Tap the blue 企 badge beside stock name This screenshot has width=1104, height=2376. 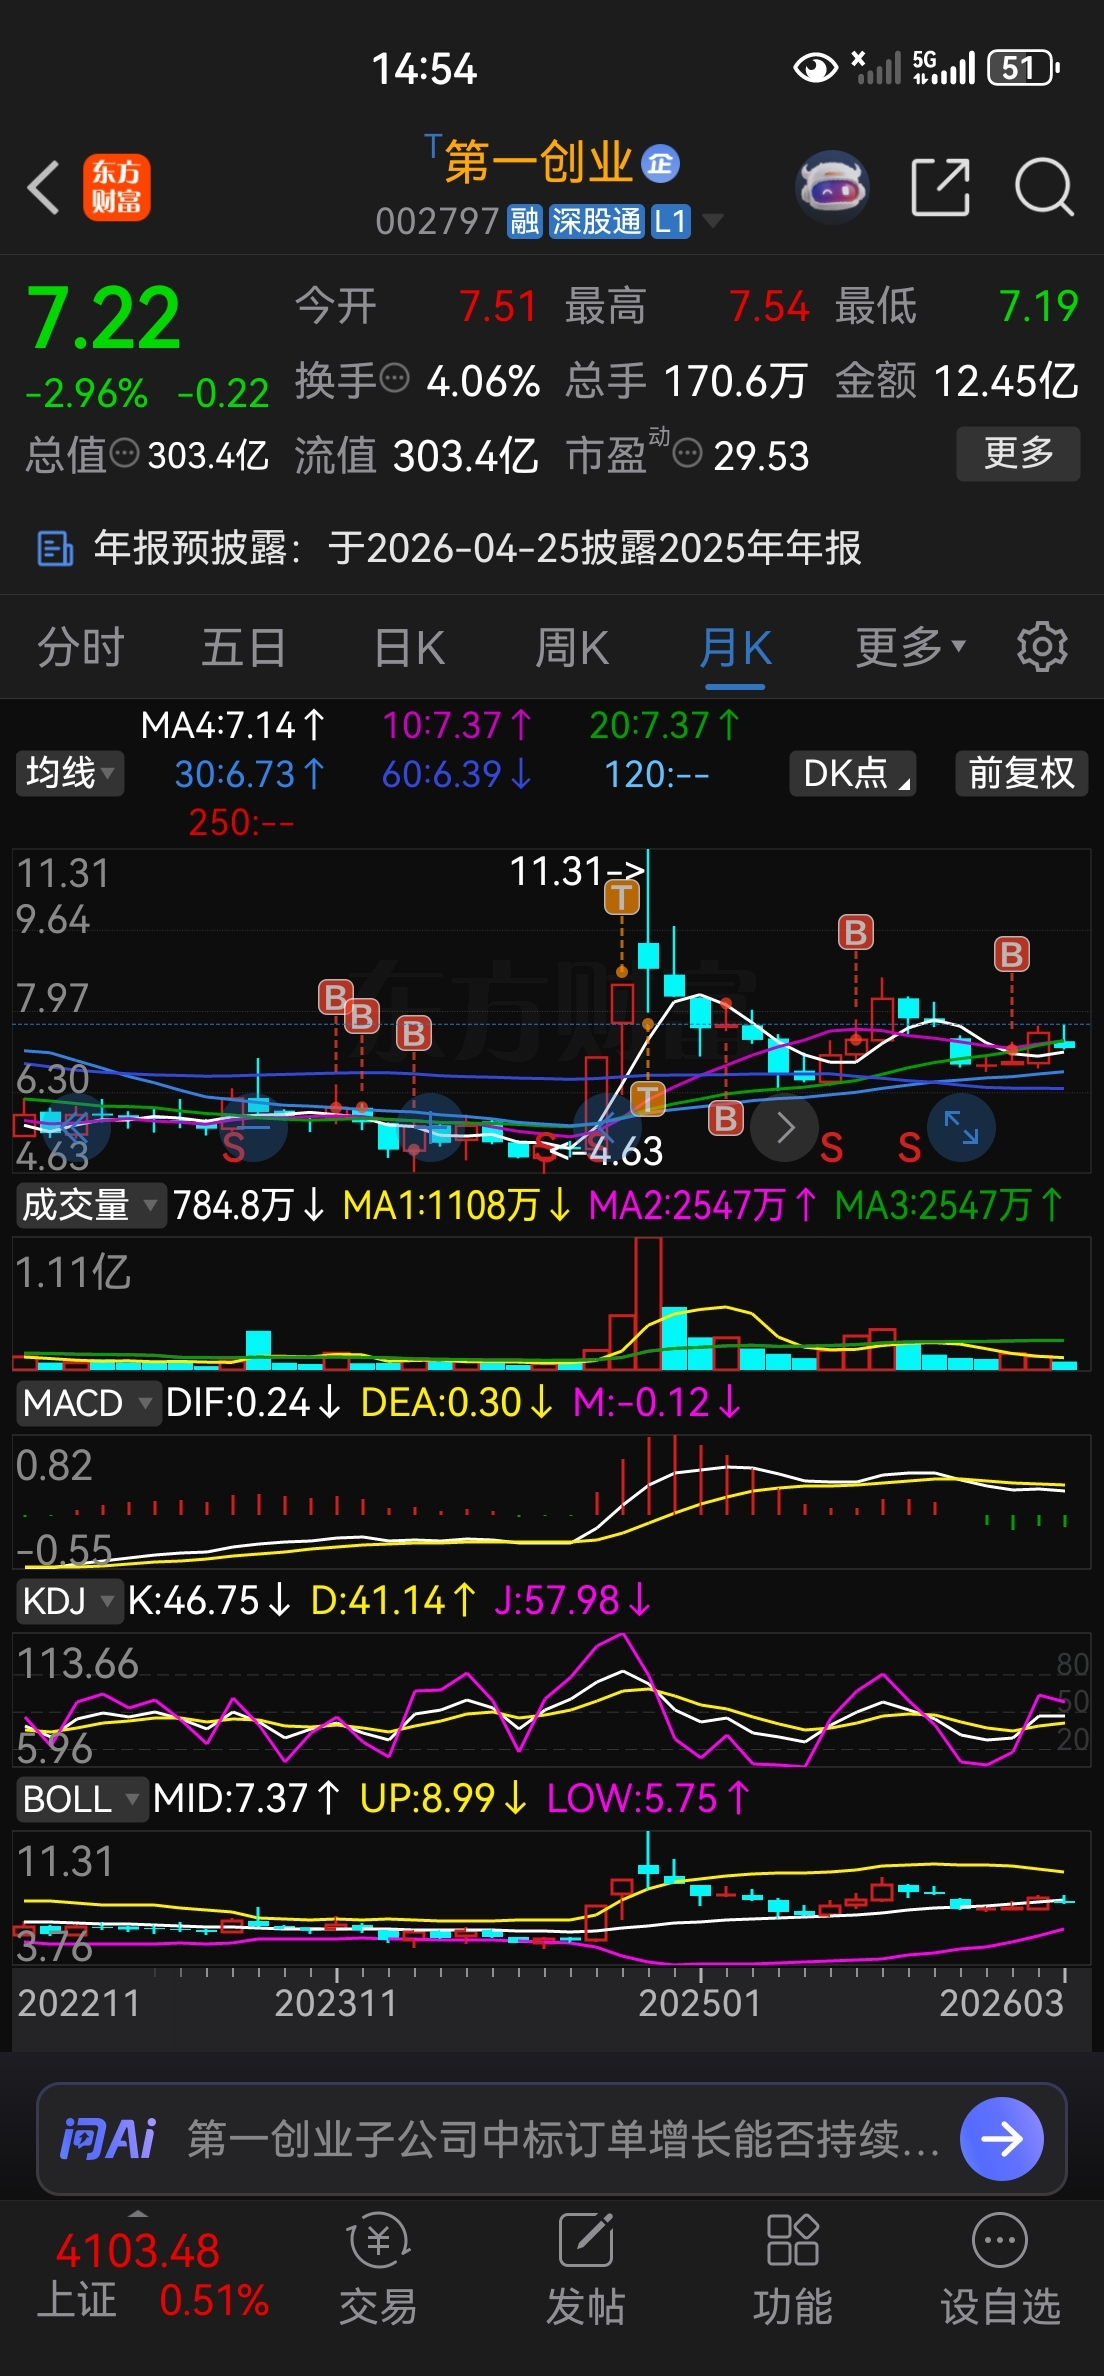[660, 163]
